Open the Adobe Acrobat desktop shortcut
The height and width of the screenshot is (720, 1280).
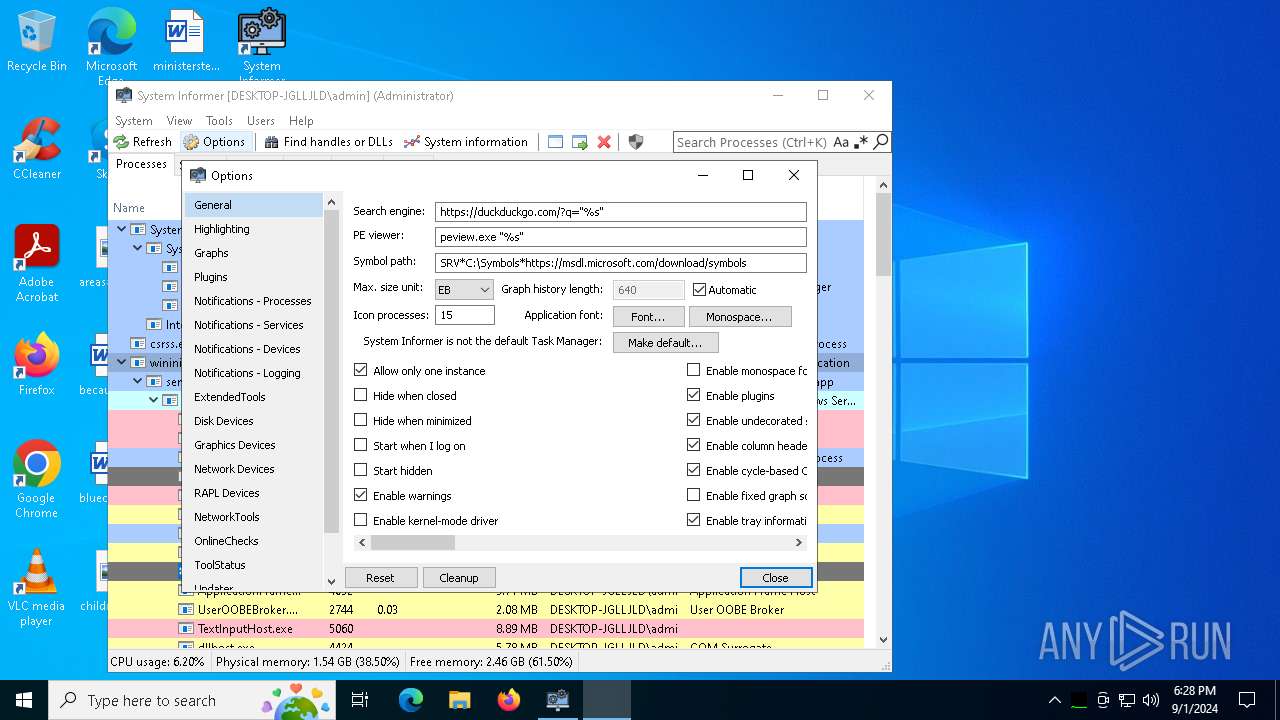(37, 263)
